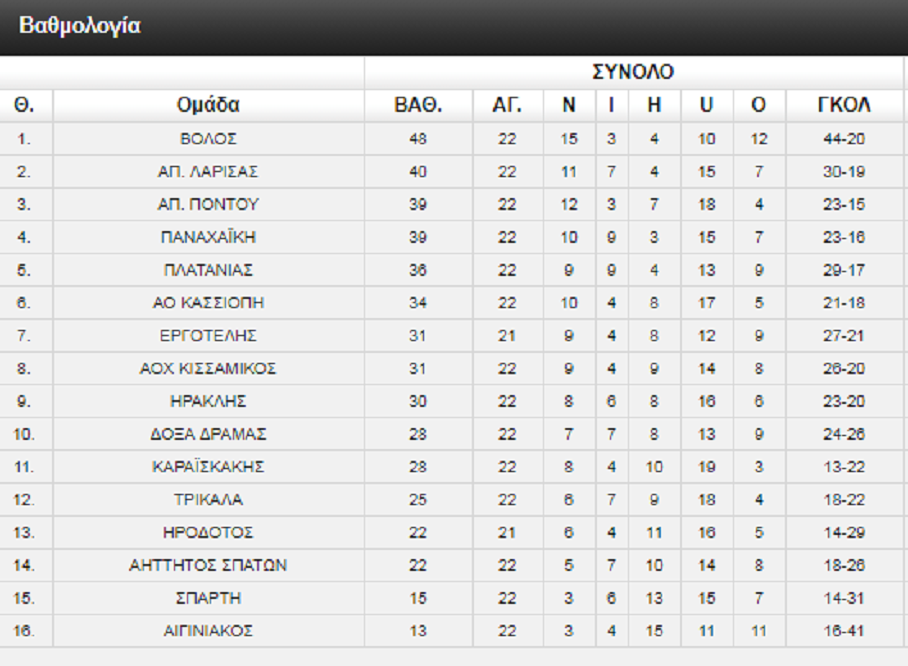Select ΠΑΝΑΧΑΪΚΗ in the standings
Screen dimensions: 908x666
[208, 237]
